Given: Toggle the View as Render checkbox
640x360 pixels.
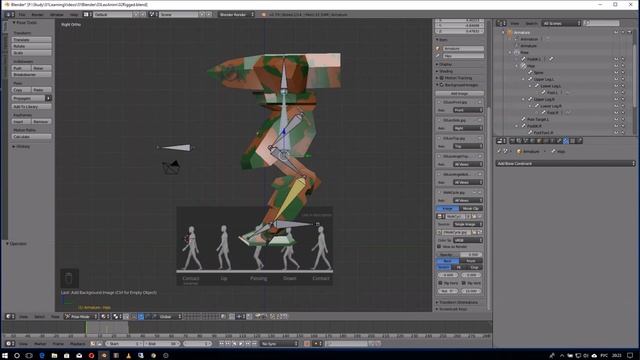Looking at the screenshot, I should (x=439, y=247).
